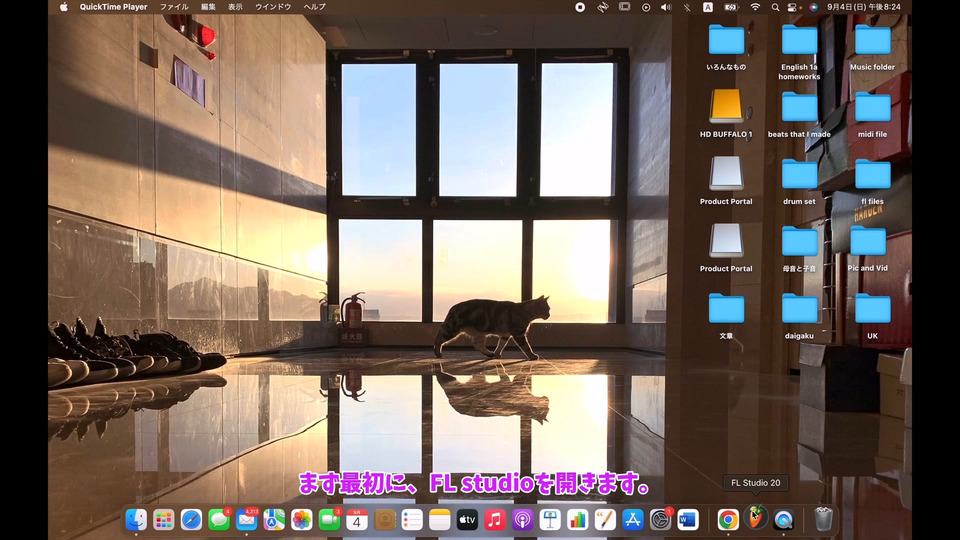Open Podcasts from the dock
Screen dimensions: 960x540
(x=522, y=520)
